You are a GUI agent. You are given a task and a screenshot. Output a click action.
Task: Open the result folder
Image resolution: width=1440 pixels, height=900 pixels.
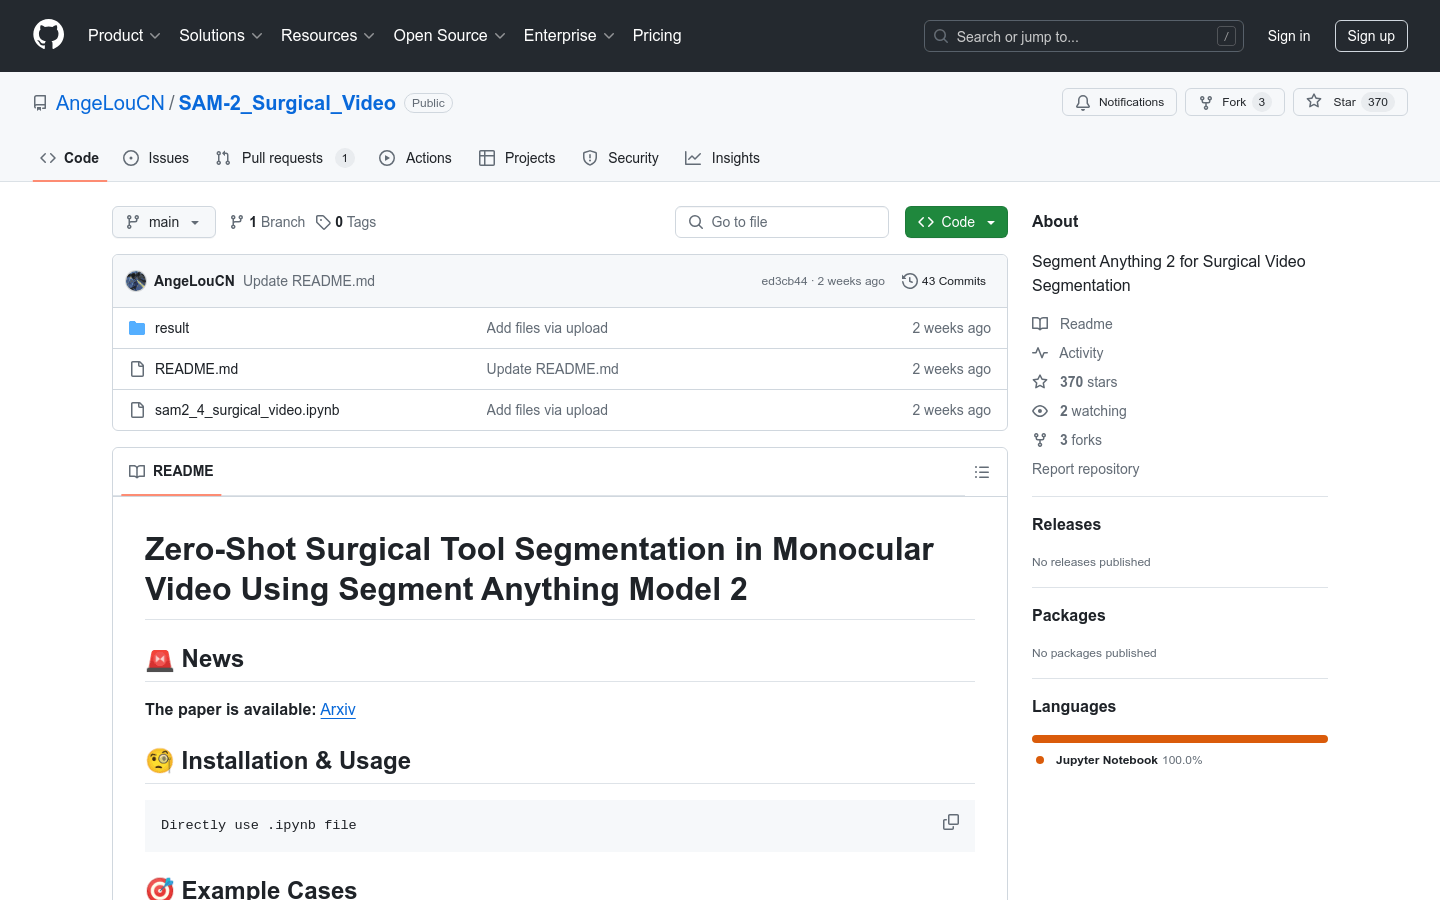172,328
